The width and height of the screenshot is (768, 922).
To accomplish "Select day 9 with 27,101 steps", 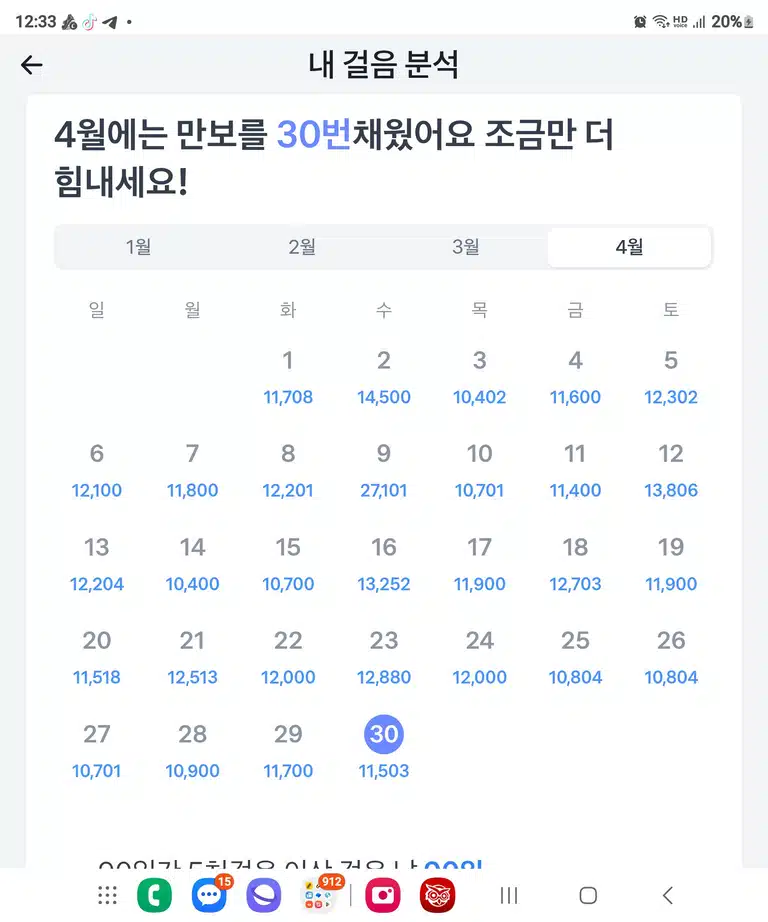I will [384, 470].
